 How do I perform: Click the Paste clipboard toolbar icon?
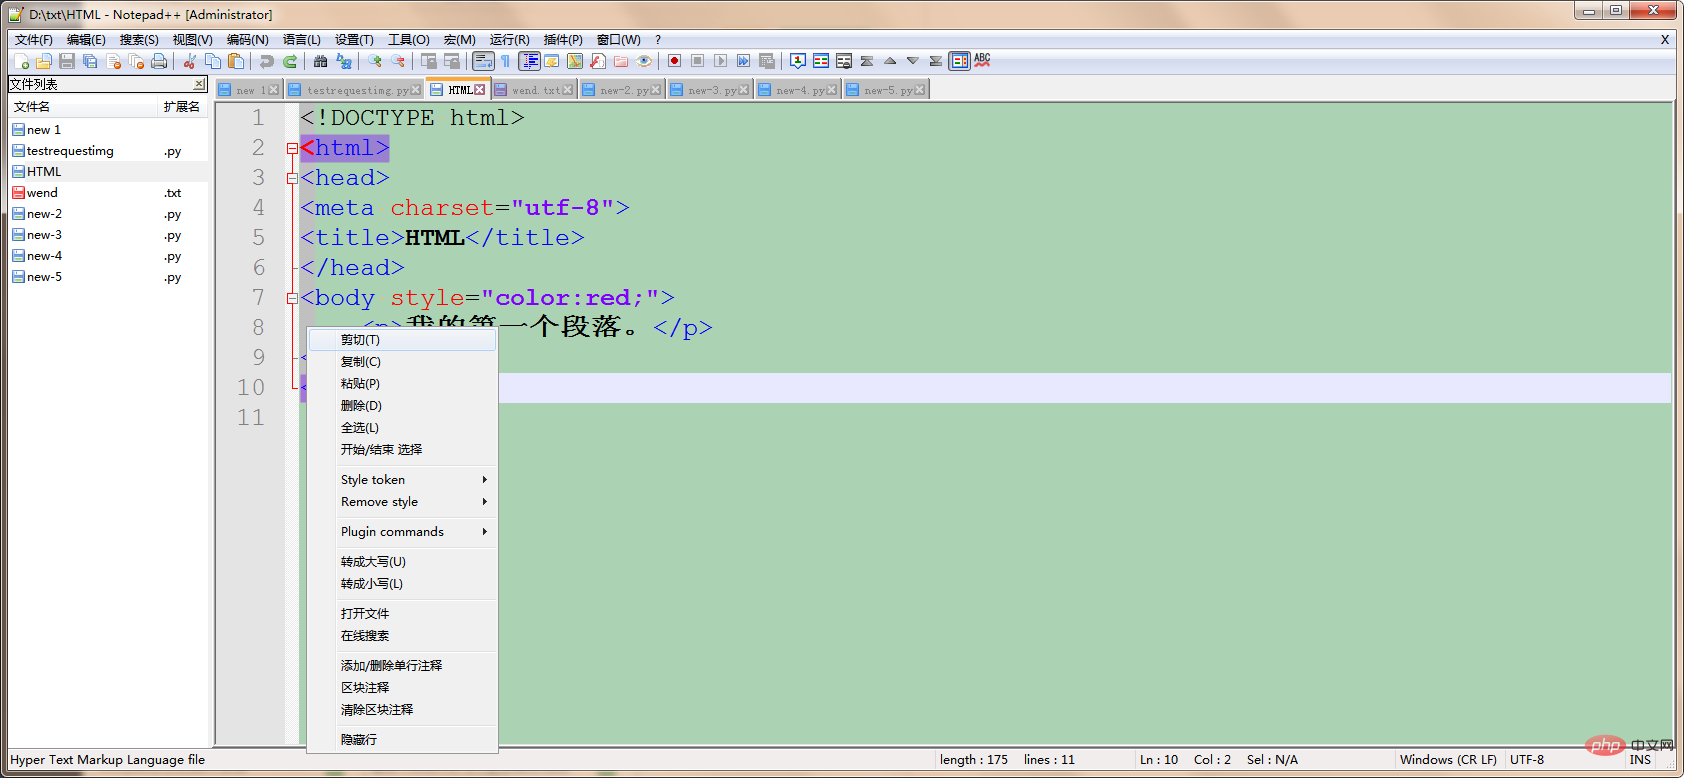point(236,61)
